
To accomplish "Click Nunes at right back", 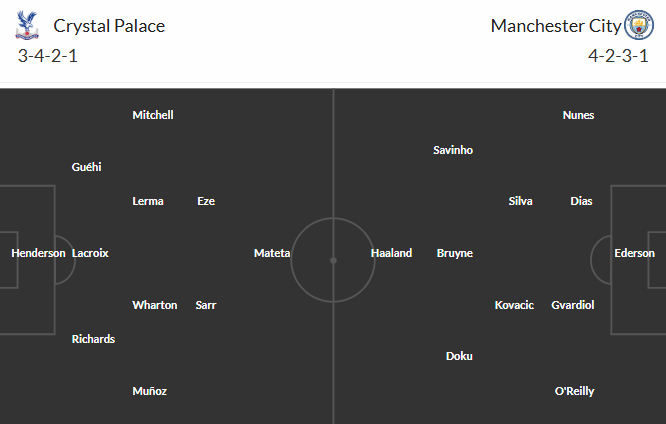I will tap(579, 115).
